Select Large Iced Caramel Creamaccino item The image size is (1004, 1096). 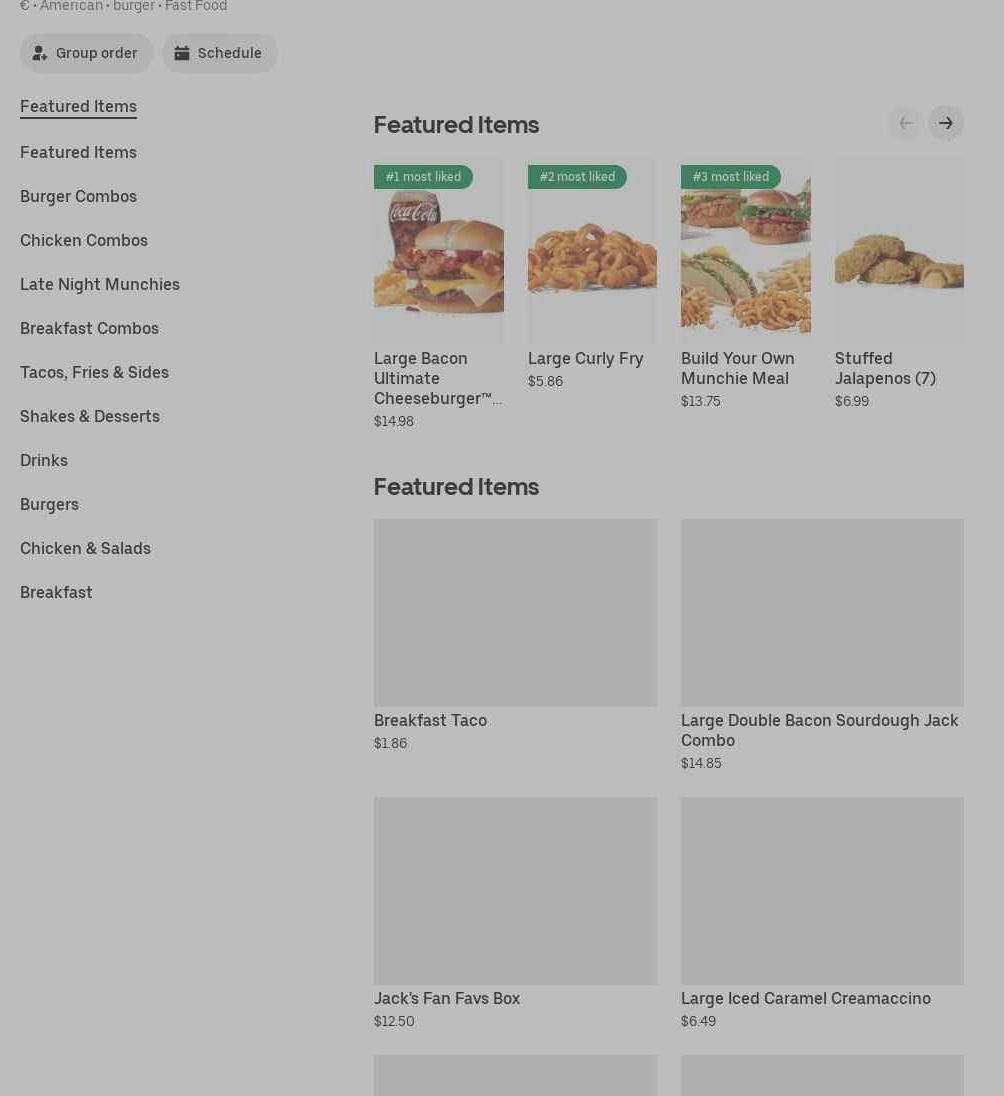pos(805,998)
